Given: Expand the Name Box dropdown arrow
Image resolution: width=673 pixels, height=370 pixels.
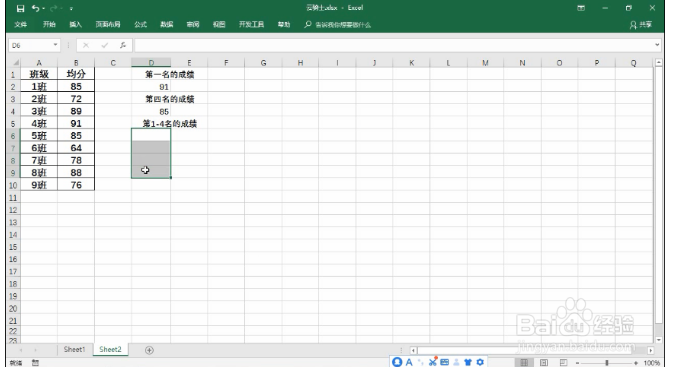Looking at the screenshot, I should (55, 45).
